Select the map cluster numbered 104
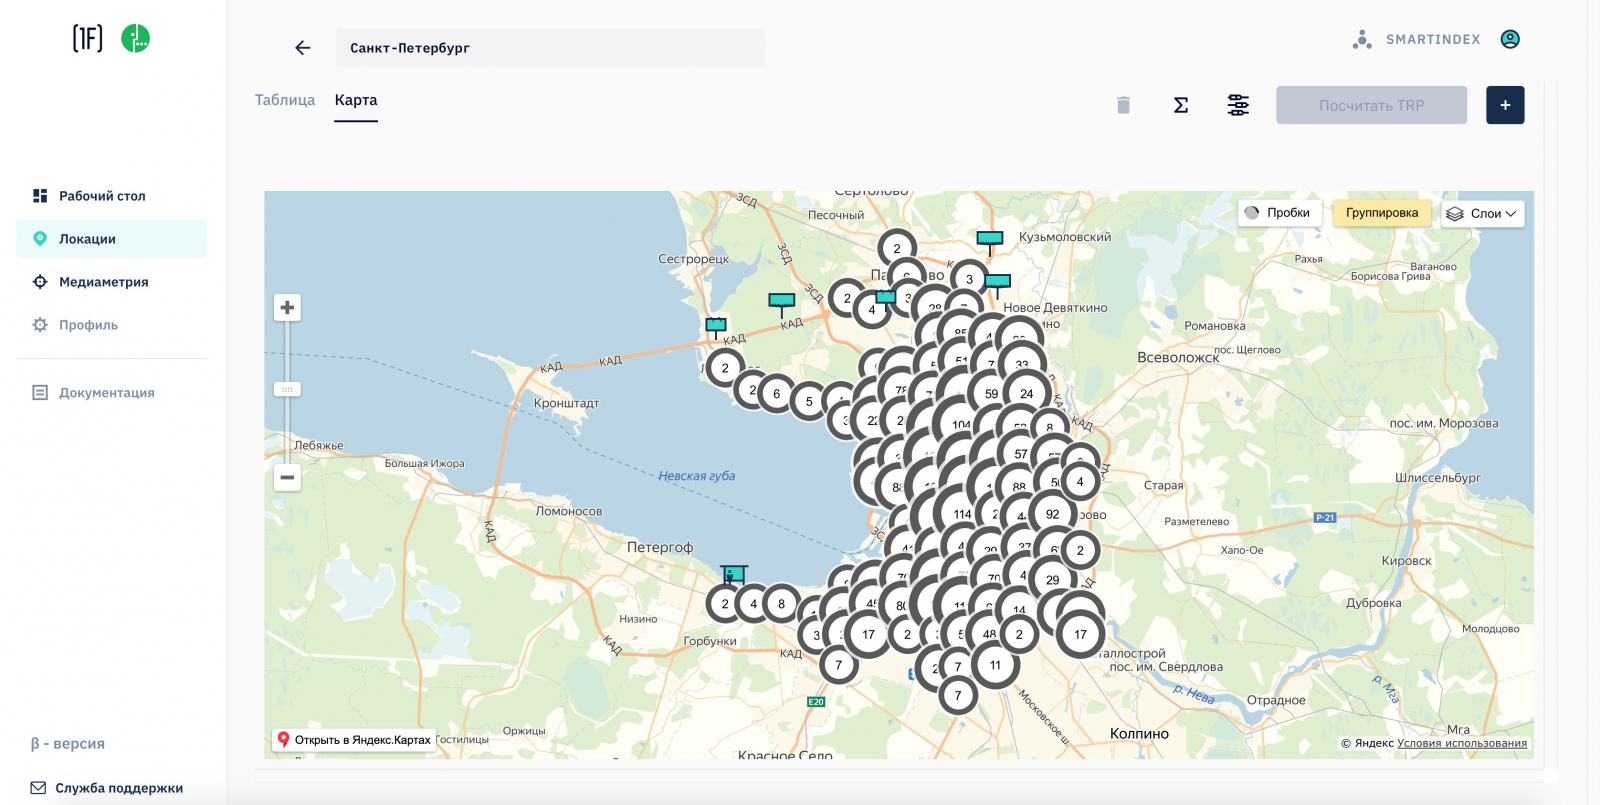The image size is (1600, 805). 961,425
